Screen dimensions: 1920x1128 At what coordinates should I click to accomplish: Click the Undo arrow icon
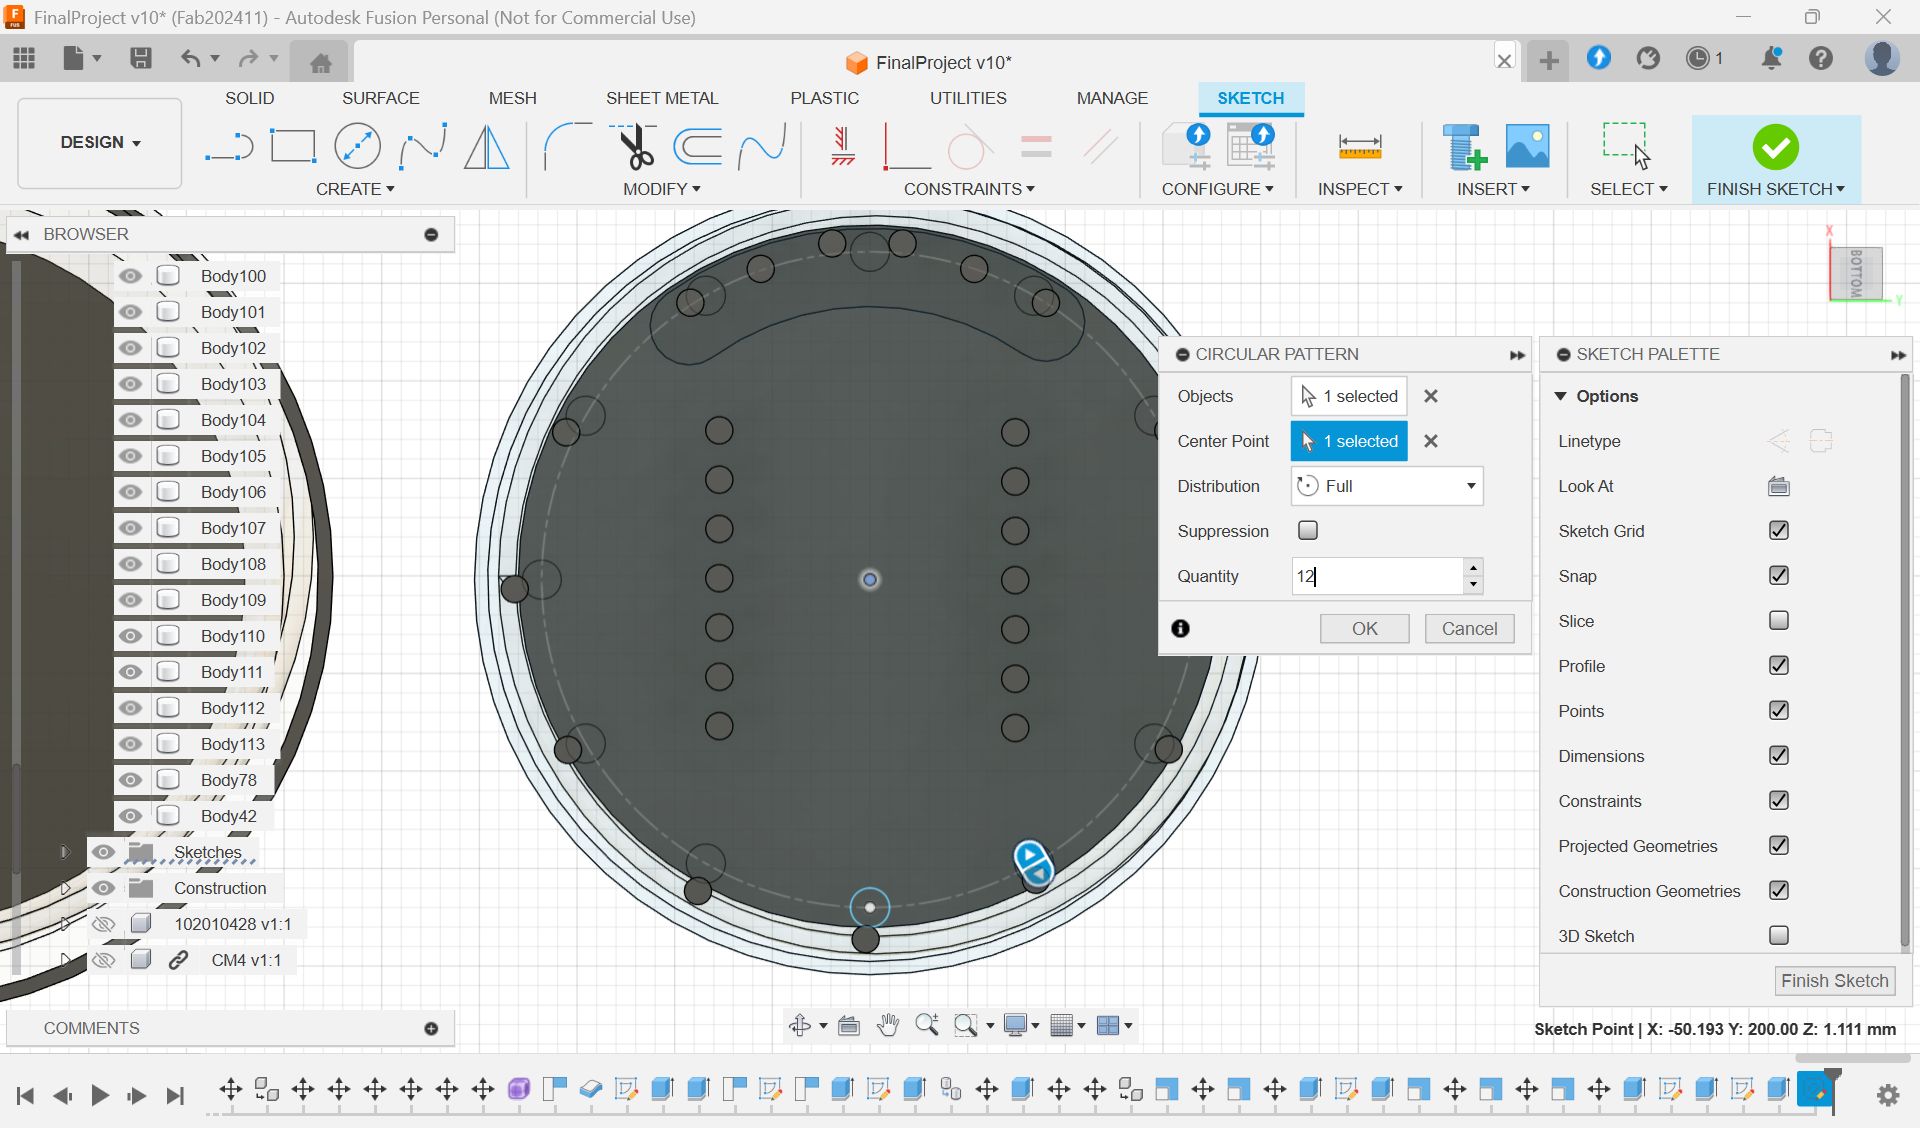click(x=190, y=58)
